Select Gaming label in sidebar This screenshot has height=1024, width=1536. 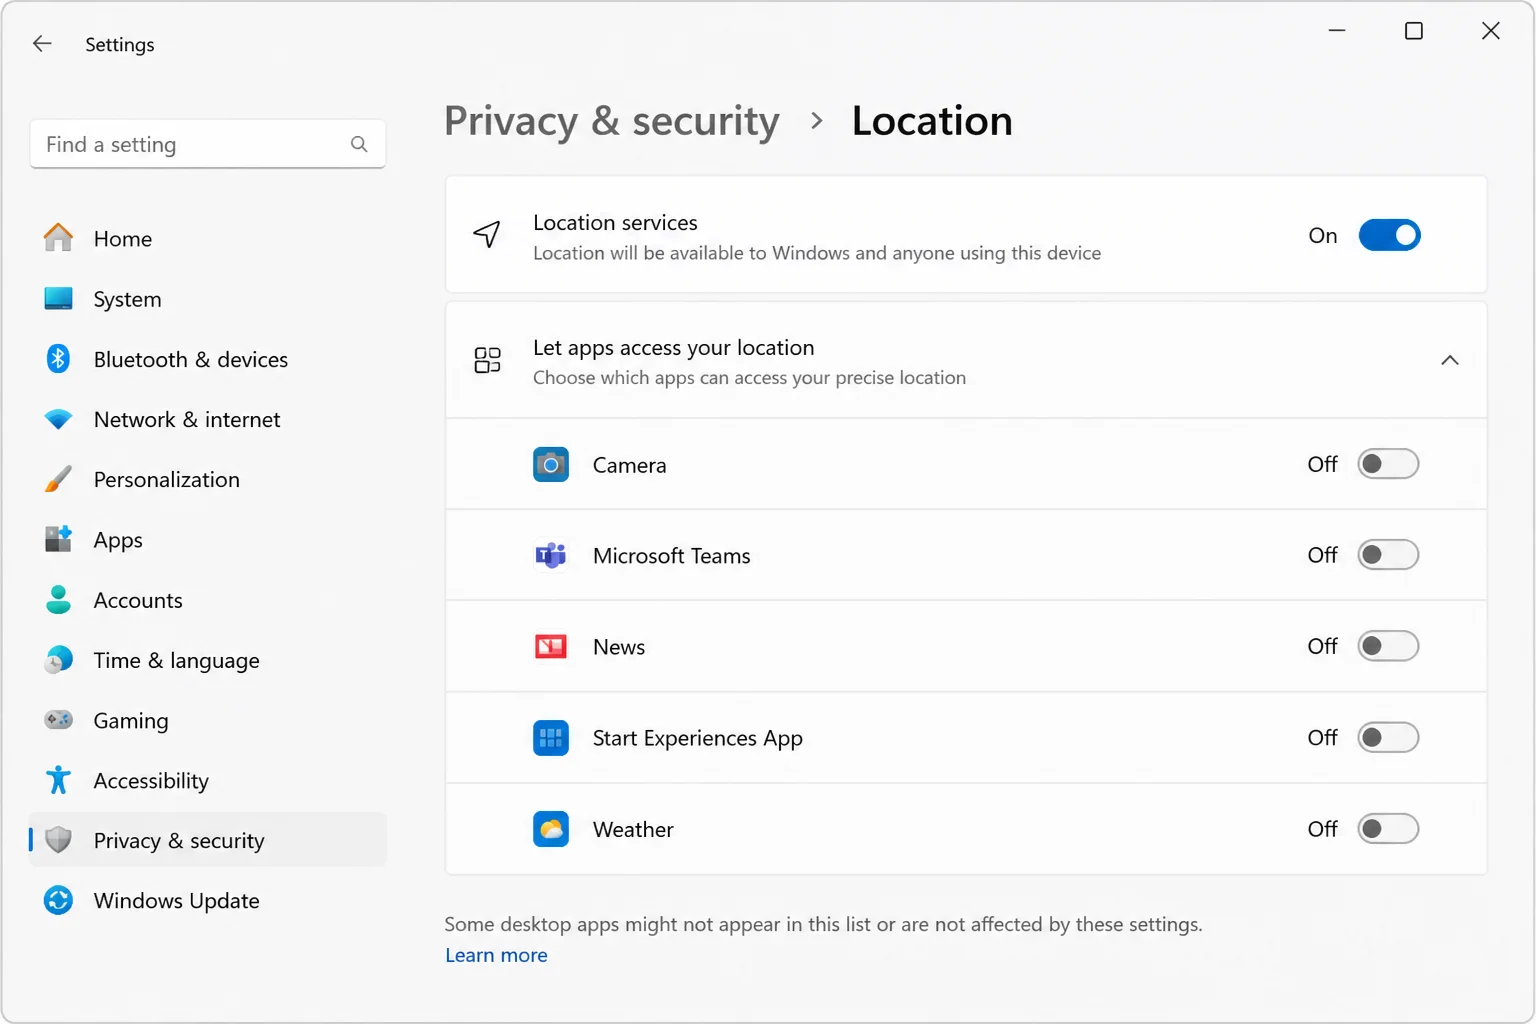[x=131, y=721]
